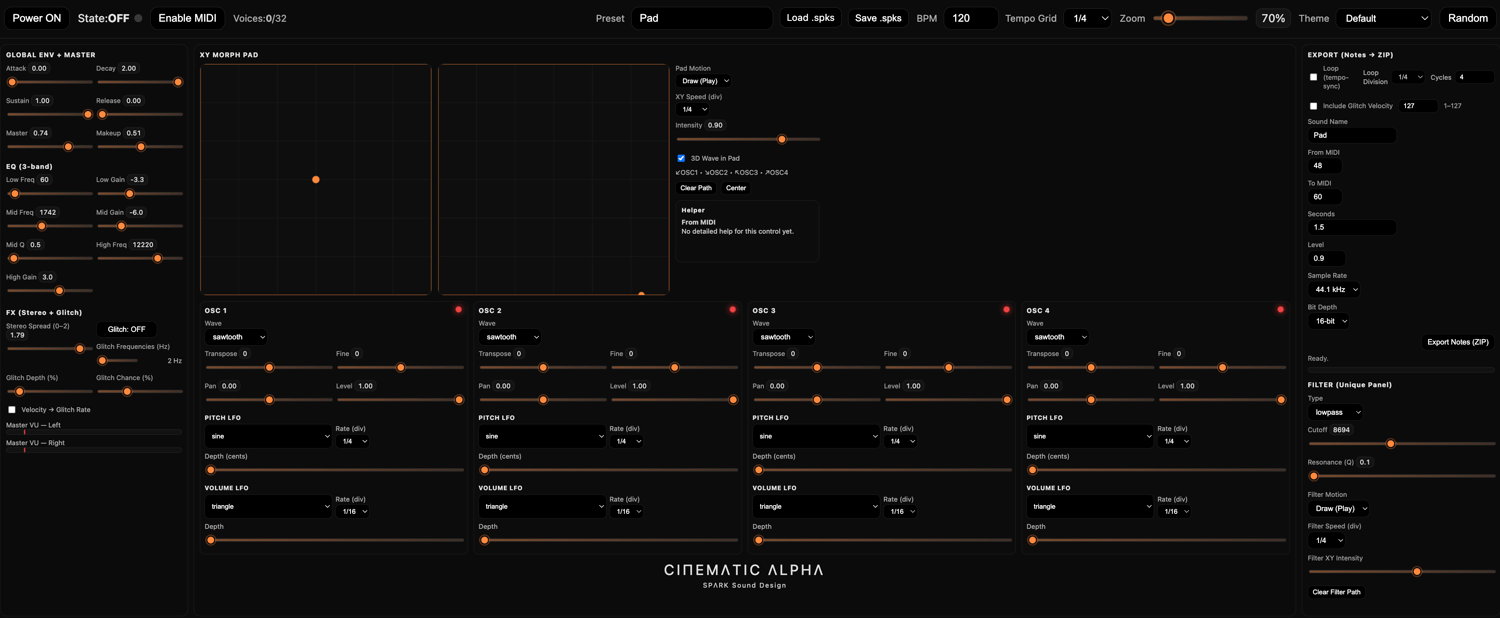Click the Seconds field showing 1.5

pos(1351,227)
